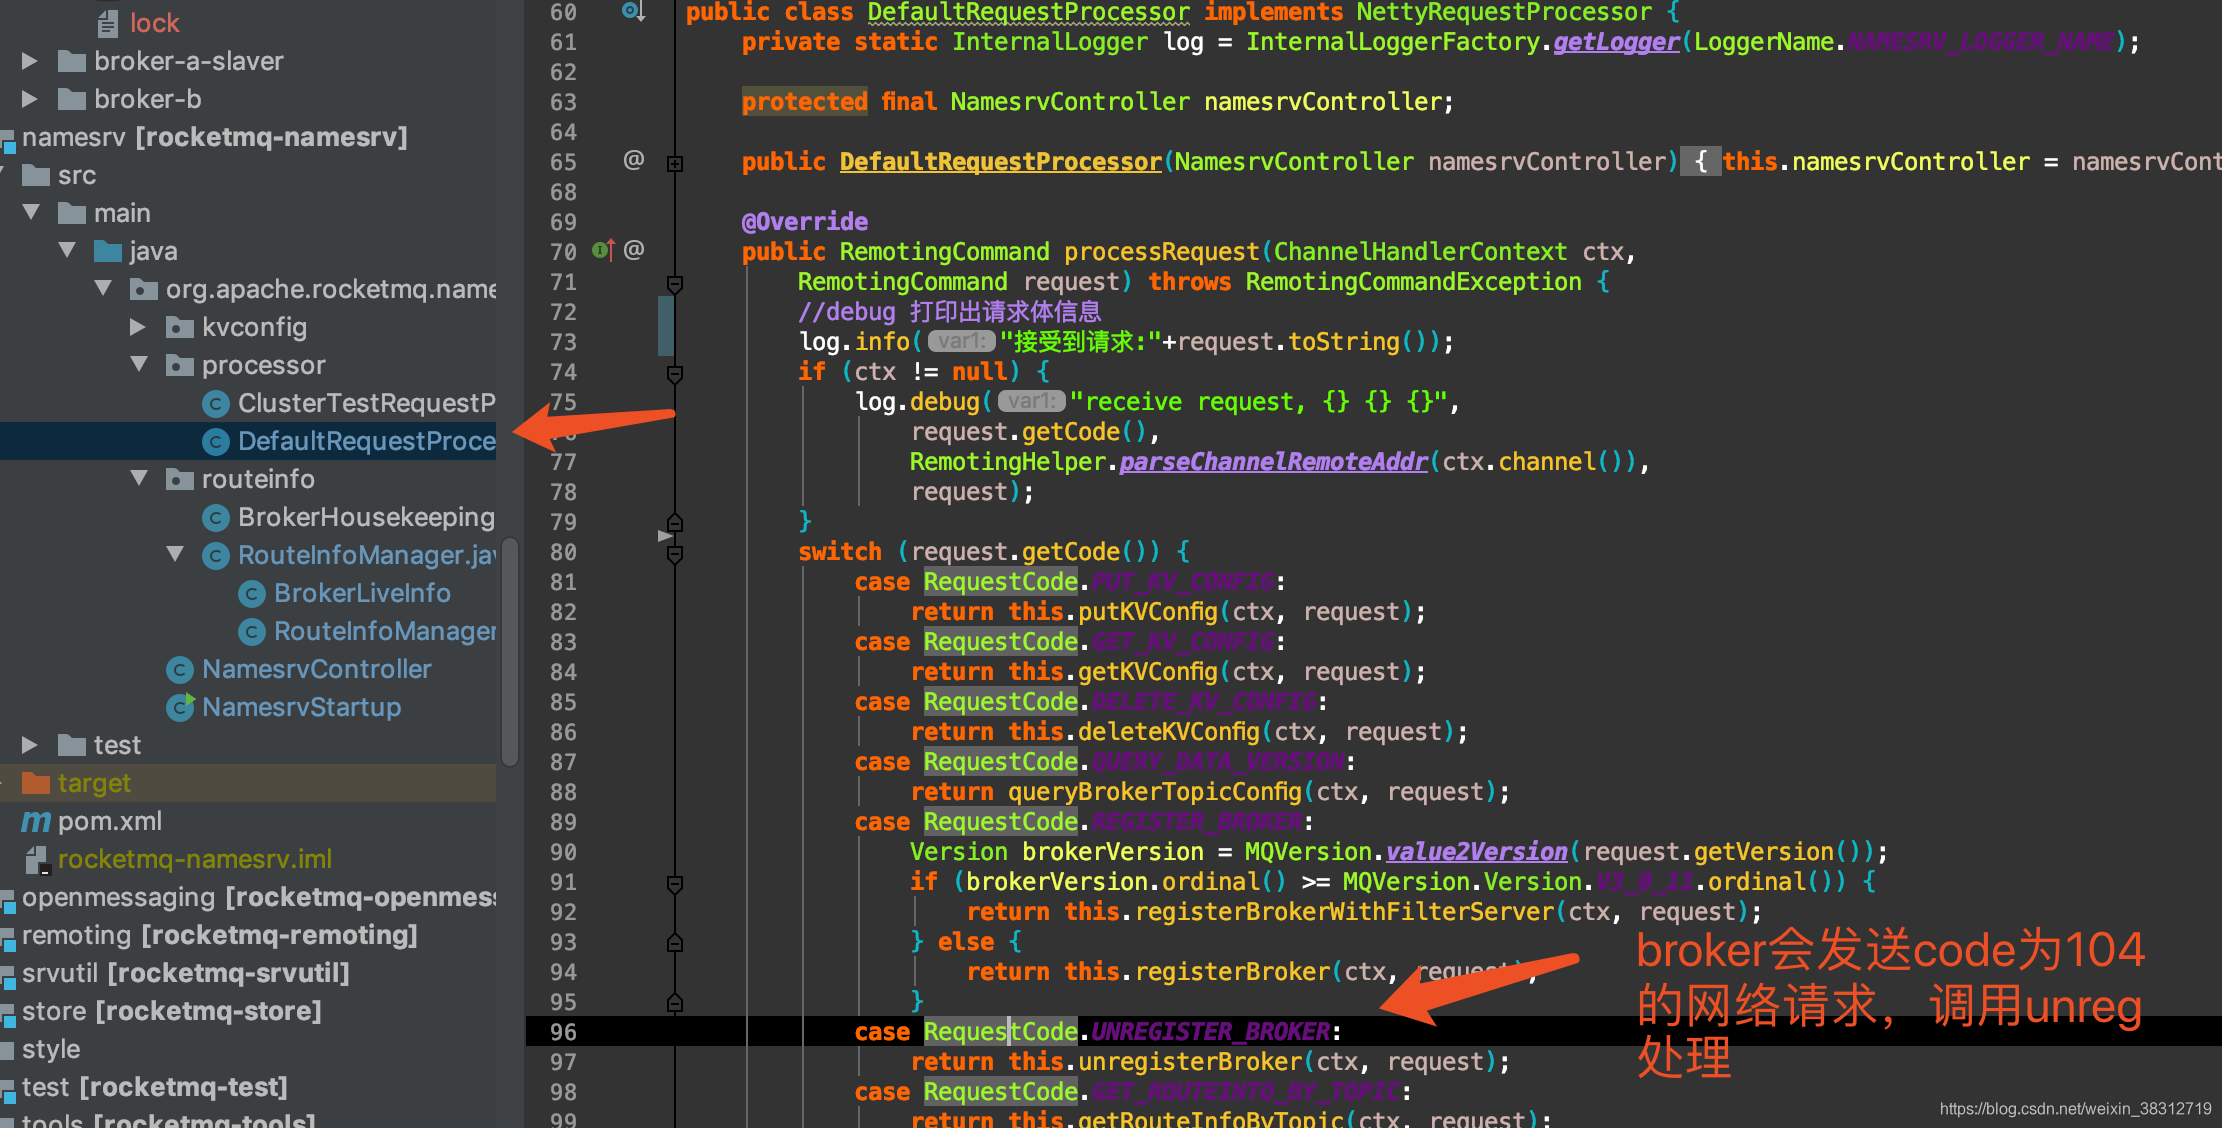Expand the test folder arrow

(x=30, y=745)
